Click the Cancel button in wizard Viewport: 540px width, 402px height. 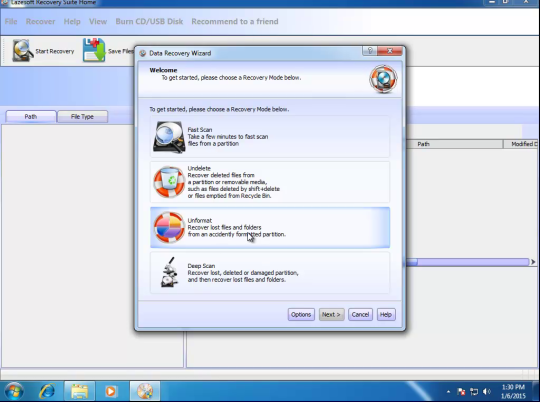[x=360, y=315]
